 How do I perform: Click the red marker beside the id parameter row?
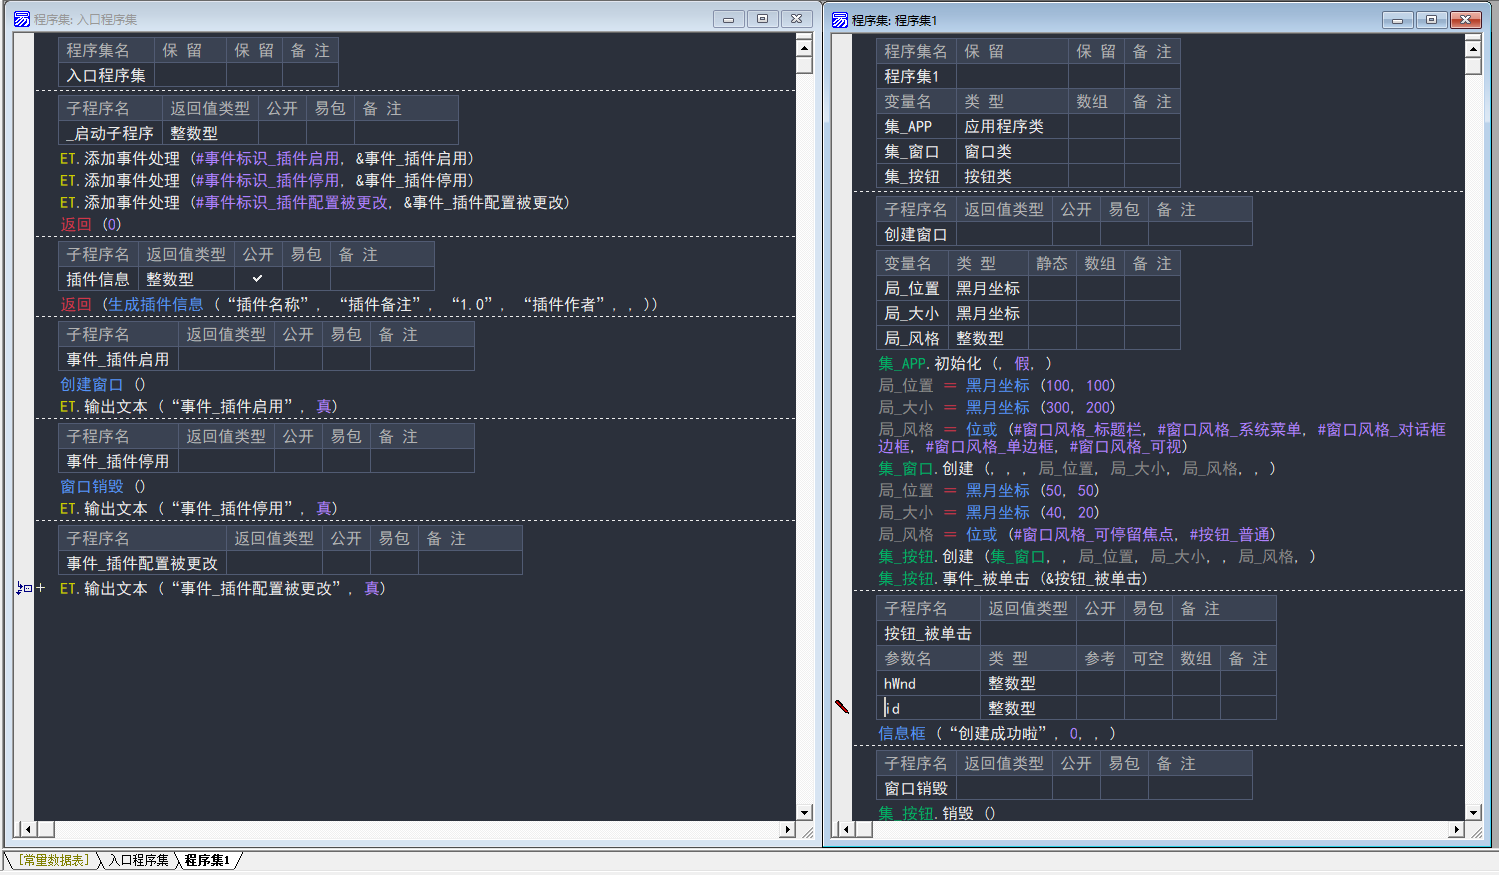pyautogui.click(x=842, y=707)
